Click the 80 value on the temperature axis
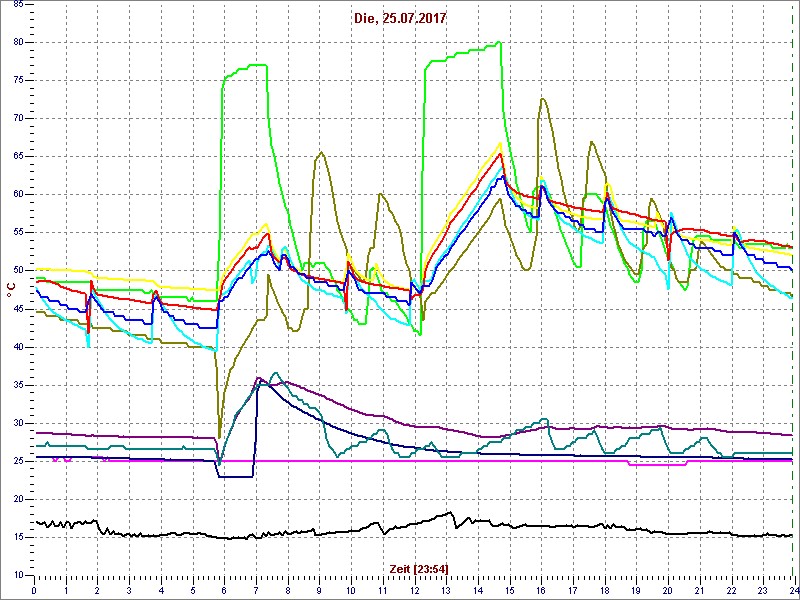Viewport: 800px width, 600px height. pos(17,42)
